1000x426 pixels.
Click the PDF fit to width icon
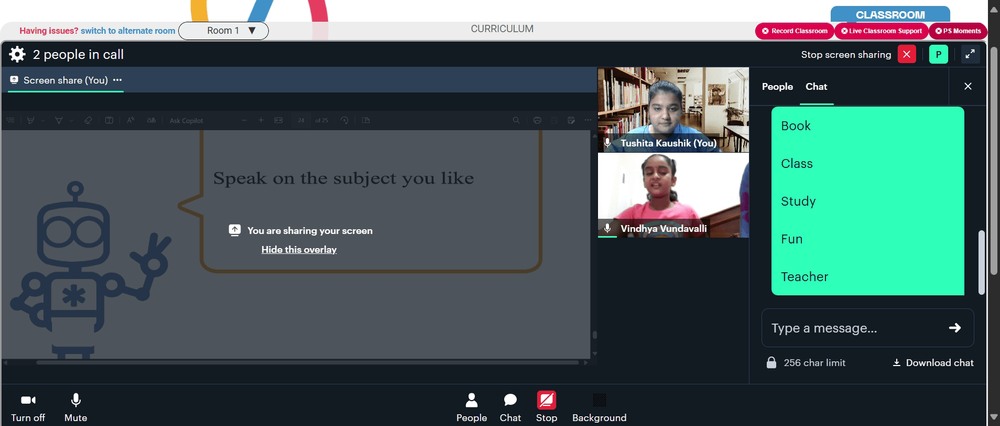pyautogui.click(x=278, y=120)
